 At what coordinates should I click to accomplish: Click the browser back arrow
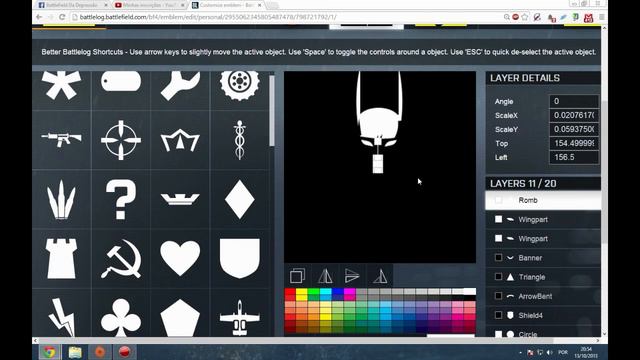[39, 17]
